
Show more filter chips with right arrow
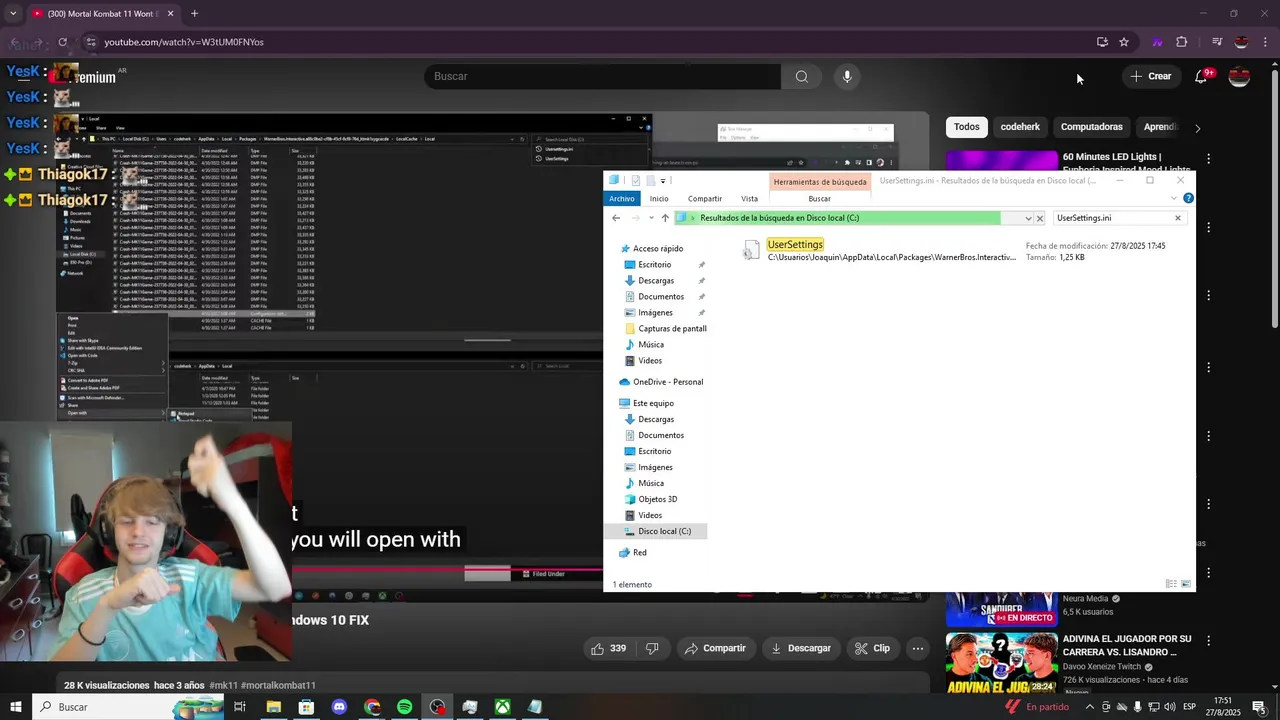[1197, 128]
